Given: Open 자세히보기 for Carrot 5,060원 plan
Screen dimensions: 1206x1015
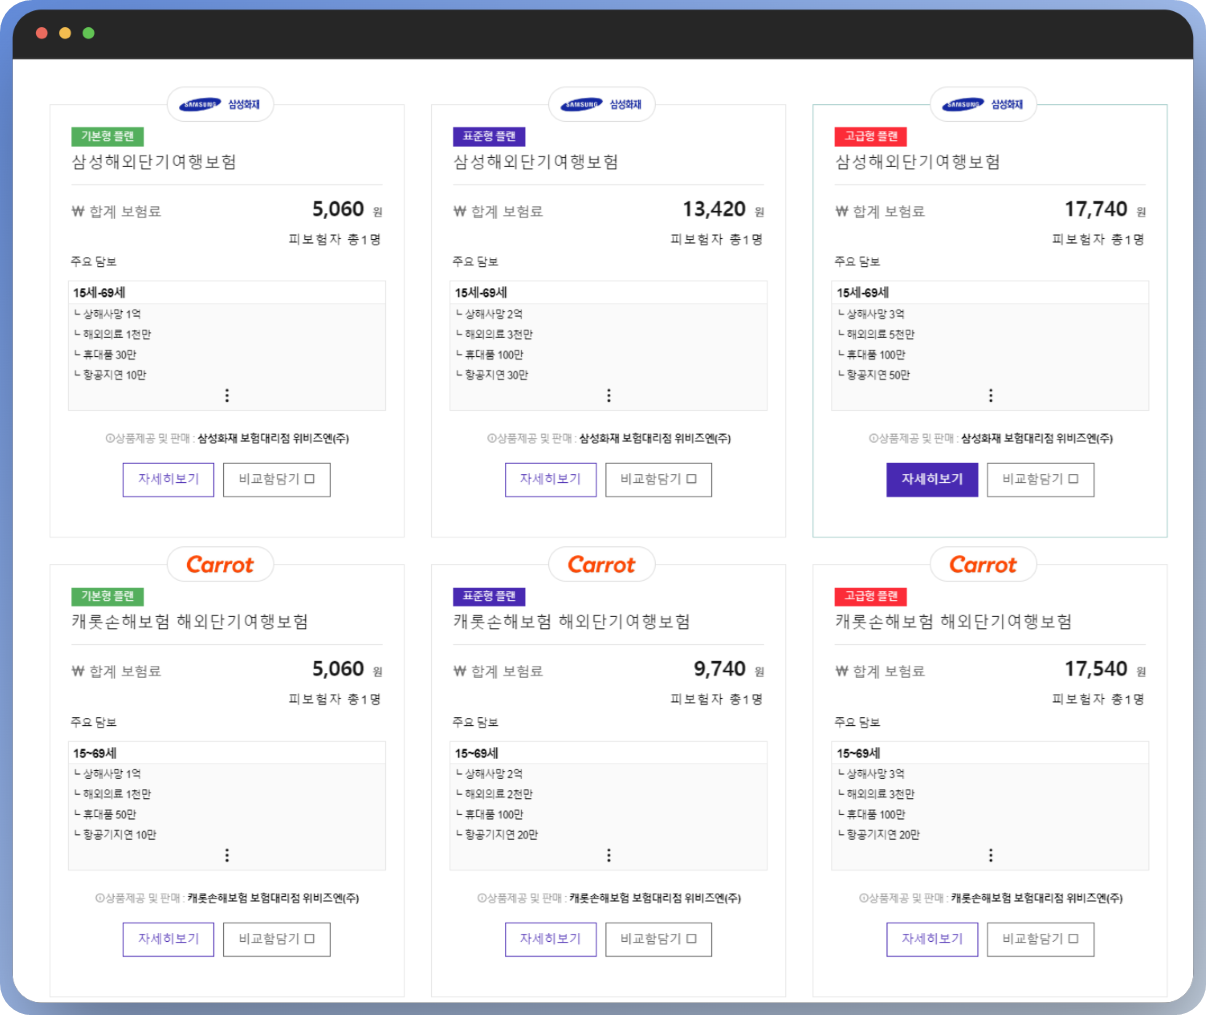Looking at the screenshot, I should pos(169,939).
